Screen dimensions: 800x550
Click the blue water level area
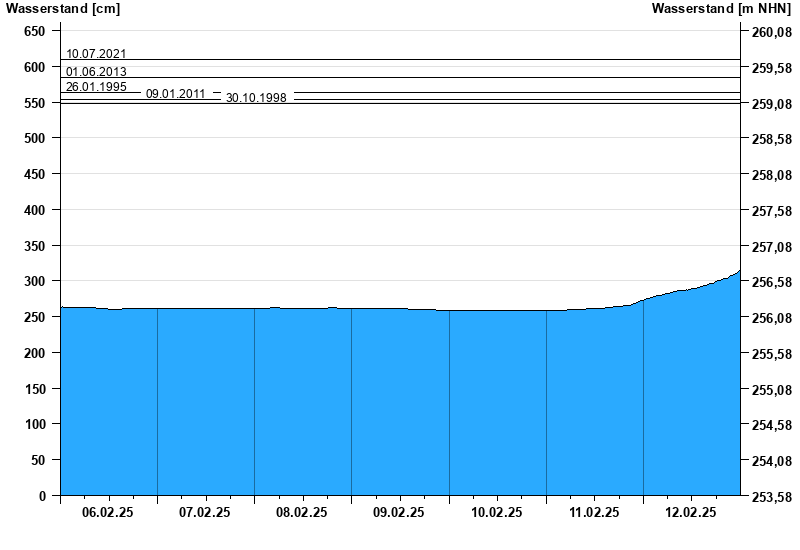pos(400,400)
